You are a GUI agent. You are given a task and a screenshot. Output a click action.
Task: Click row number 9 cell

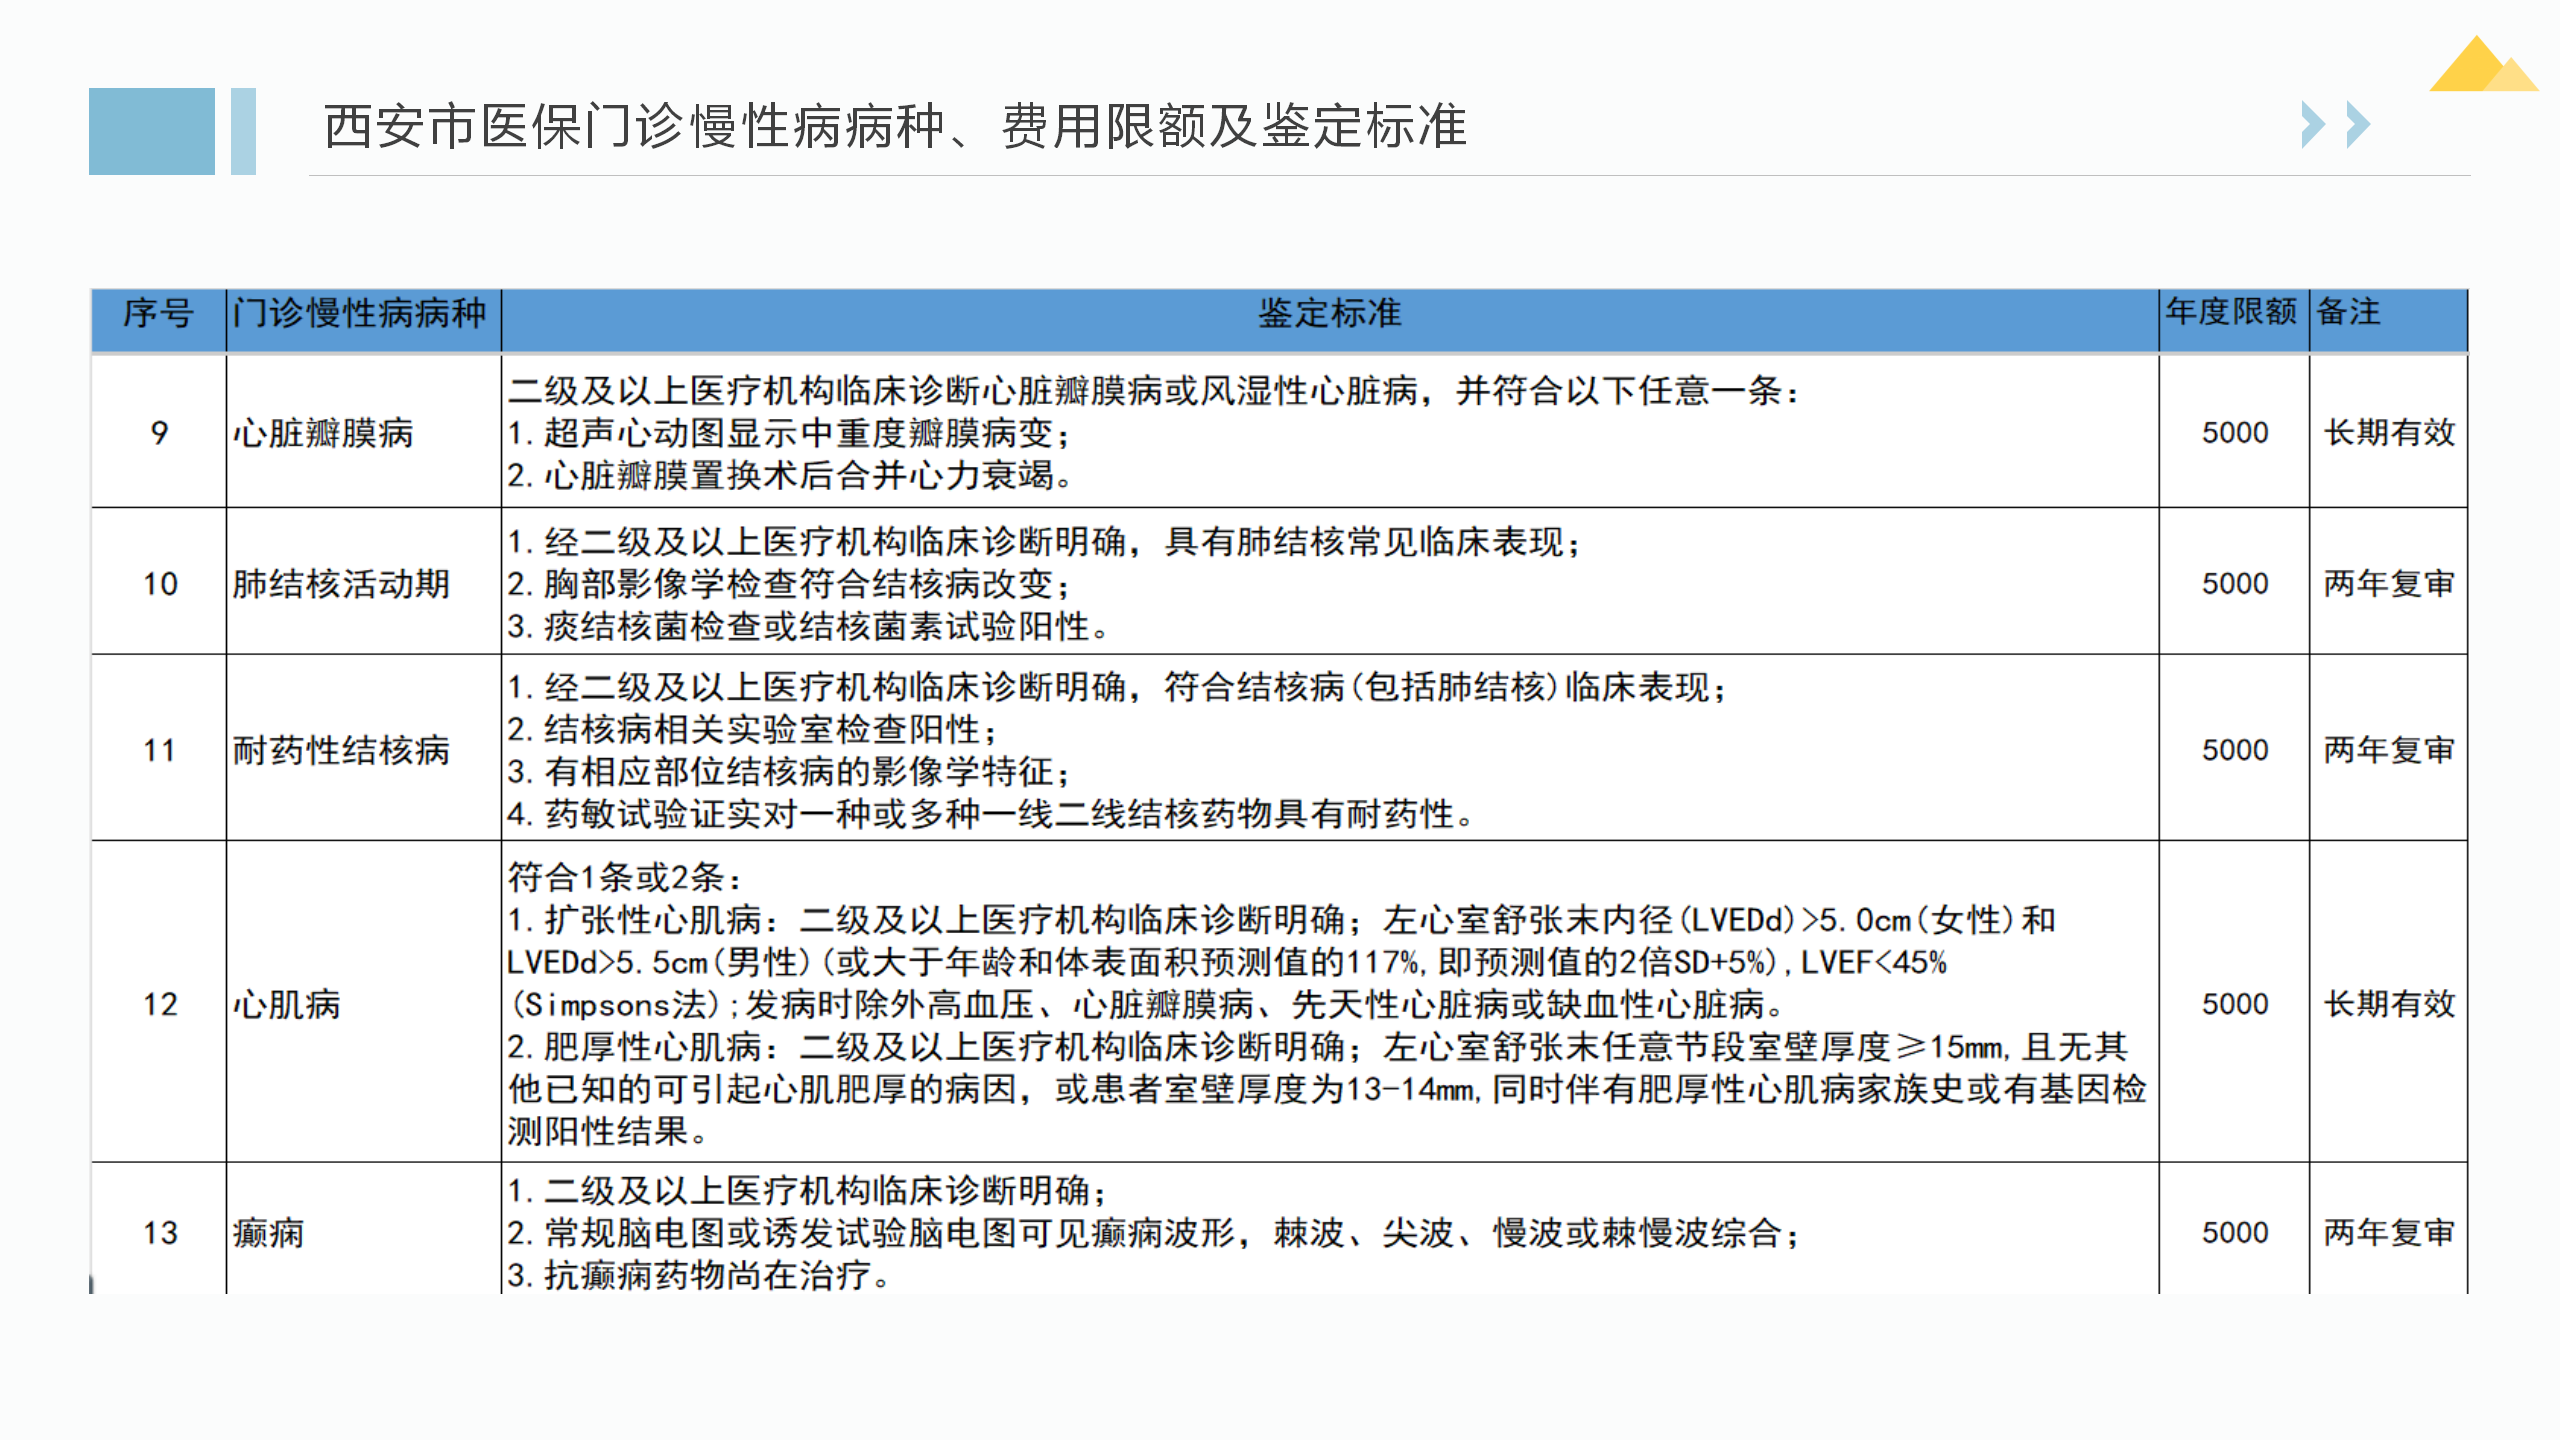(x=159, y=433)
